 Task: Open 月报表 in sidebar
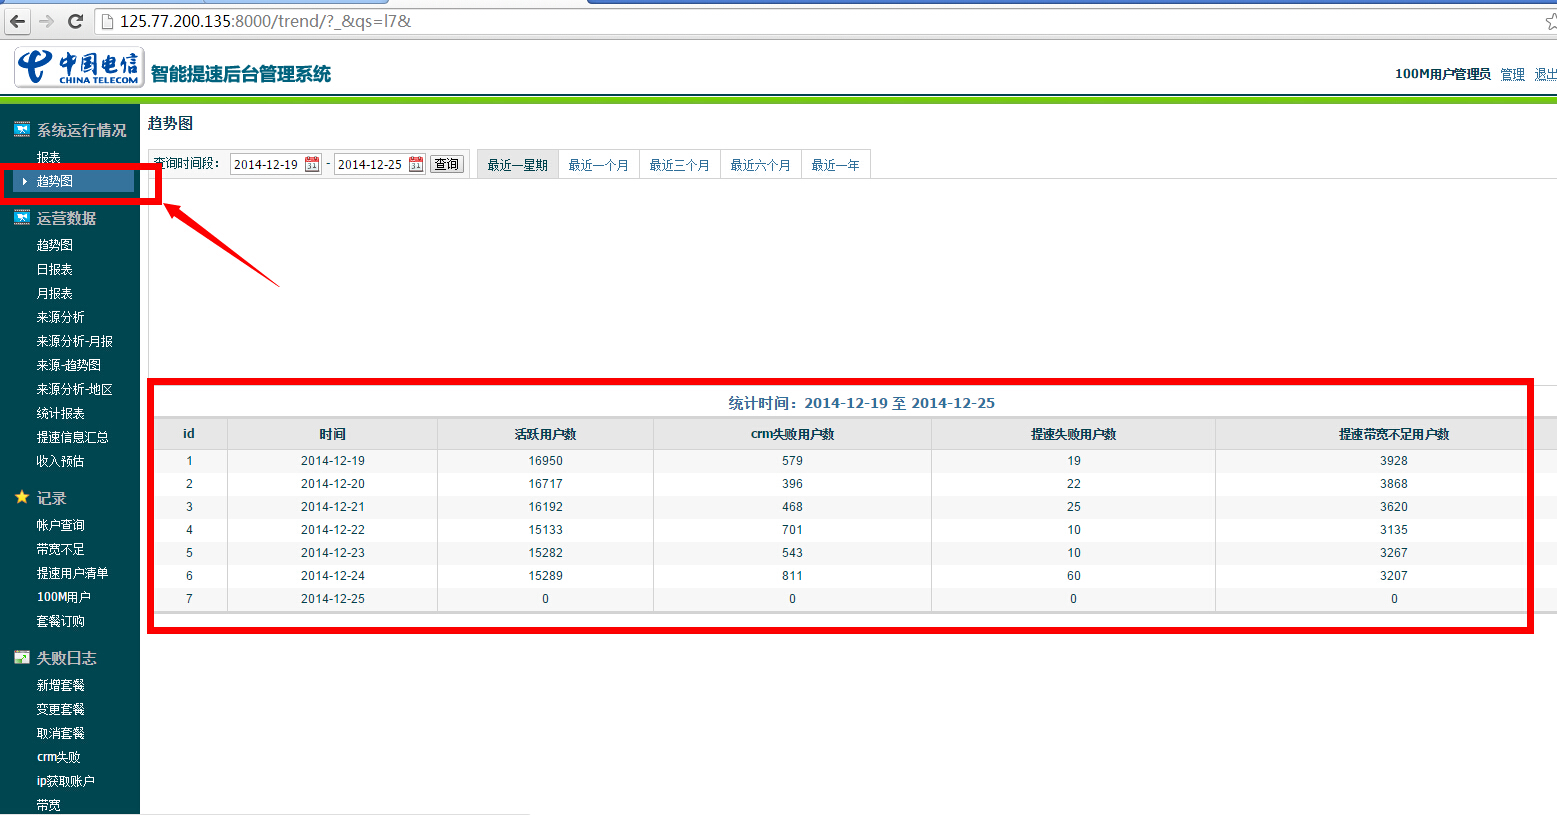[x=54, y=293]
